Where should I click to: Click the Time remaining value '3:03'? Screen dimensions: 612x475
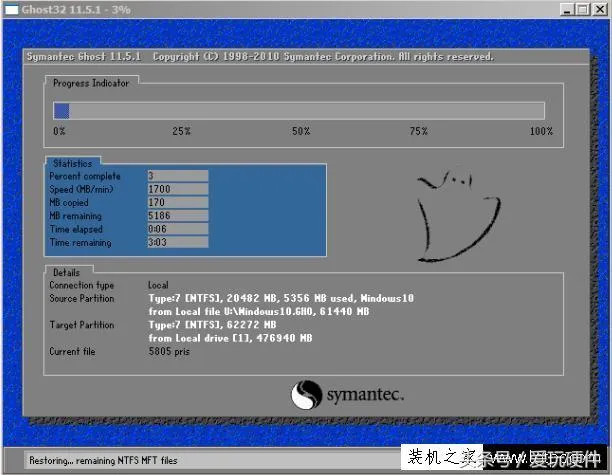click(178, 242)
